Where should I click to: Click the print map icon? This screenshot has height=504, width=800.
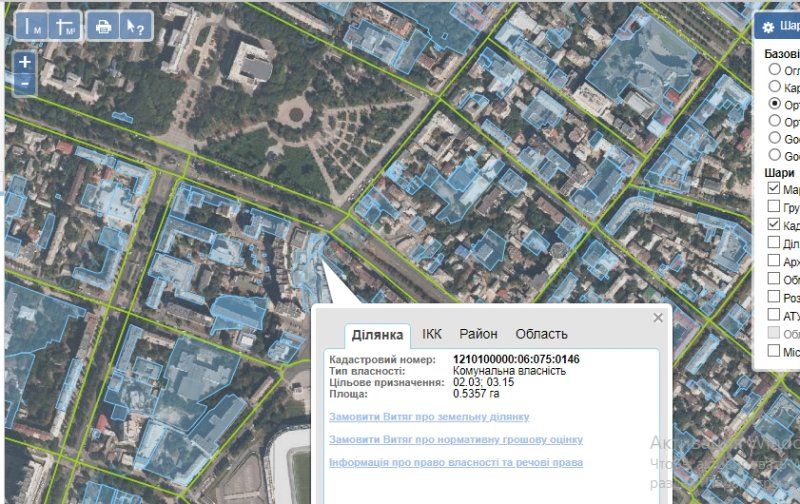tap(102, 26)
